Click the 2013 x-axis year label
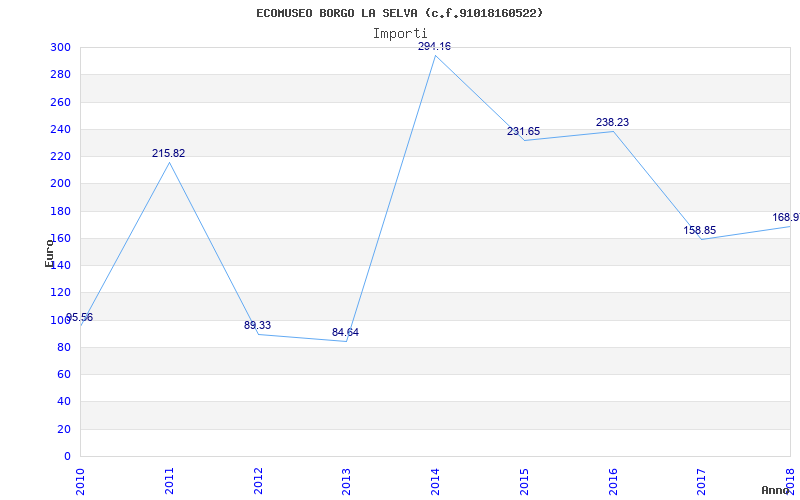The height and width of the screenshot is (500, 800). [x=346, y=481]
